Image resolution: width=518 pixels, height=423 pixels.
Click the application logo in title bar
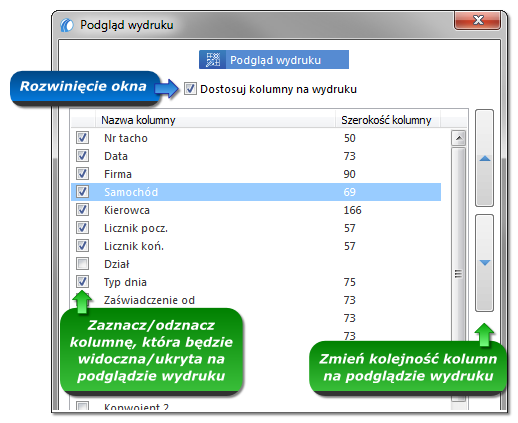click(x=67, y=25)
